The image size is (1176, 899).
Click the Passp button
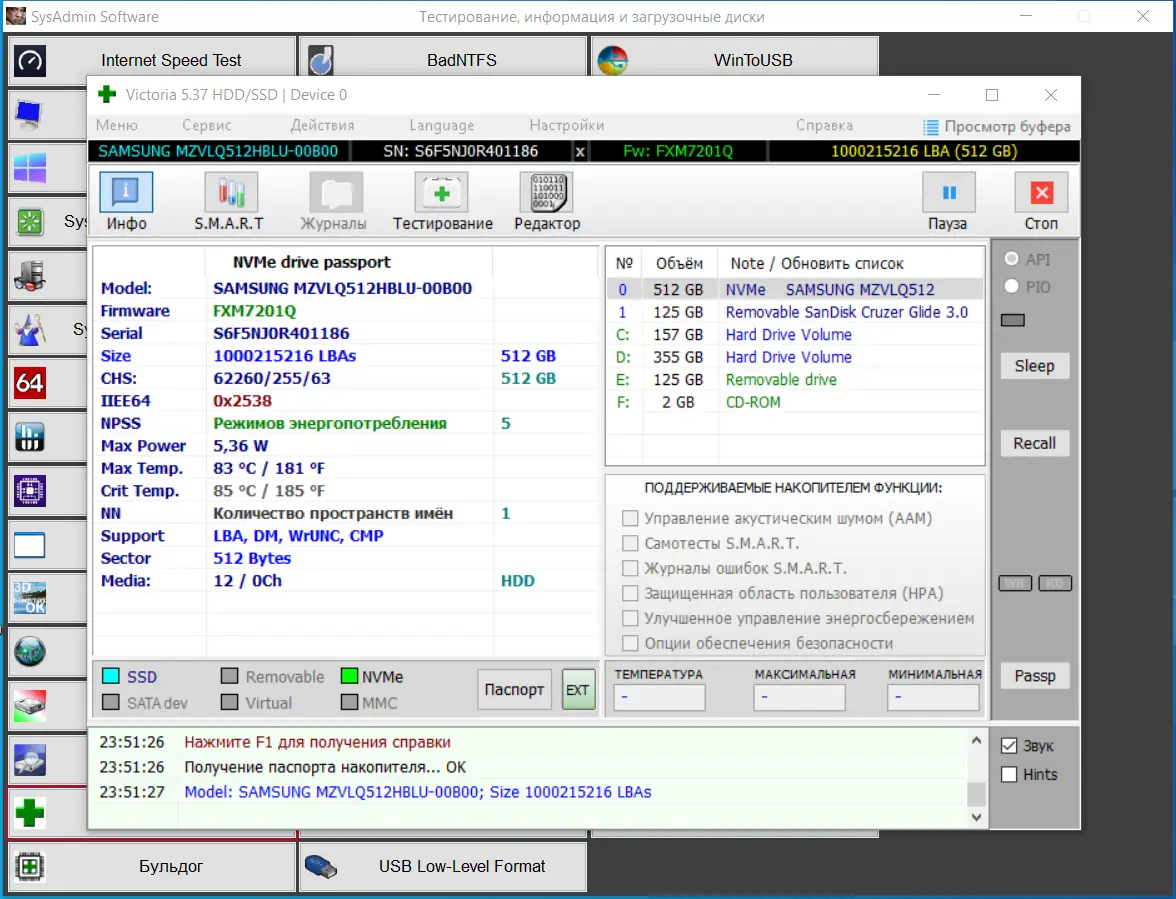[1034, 676]
